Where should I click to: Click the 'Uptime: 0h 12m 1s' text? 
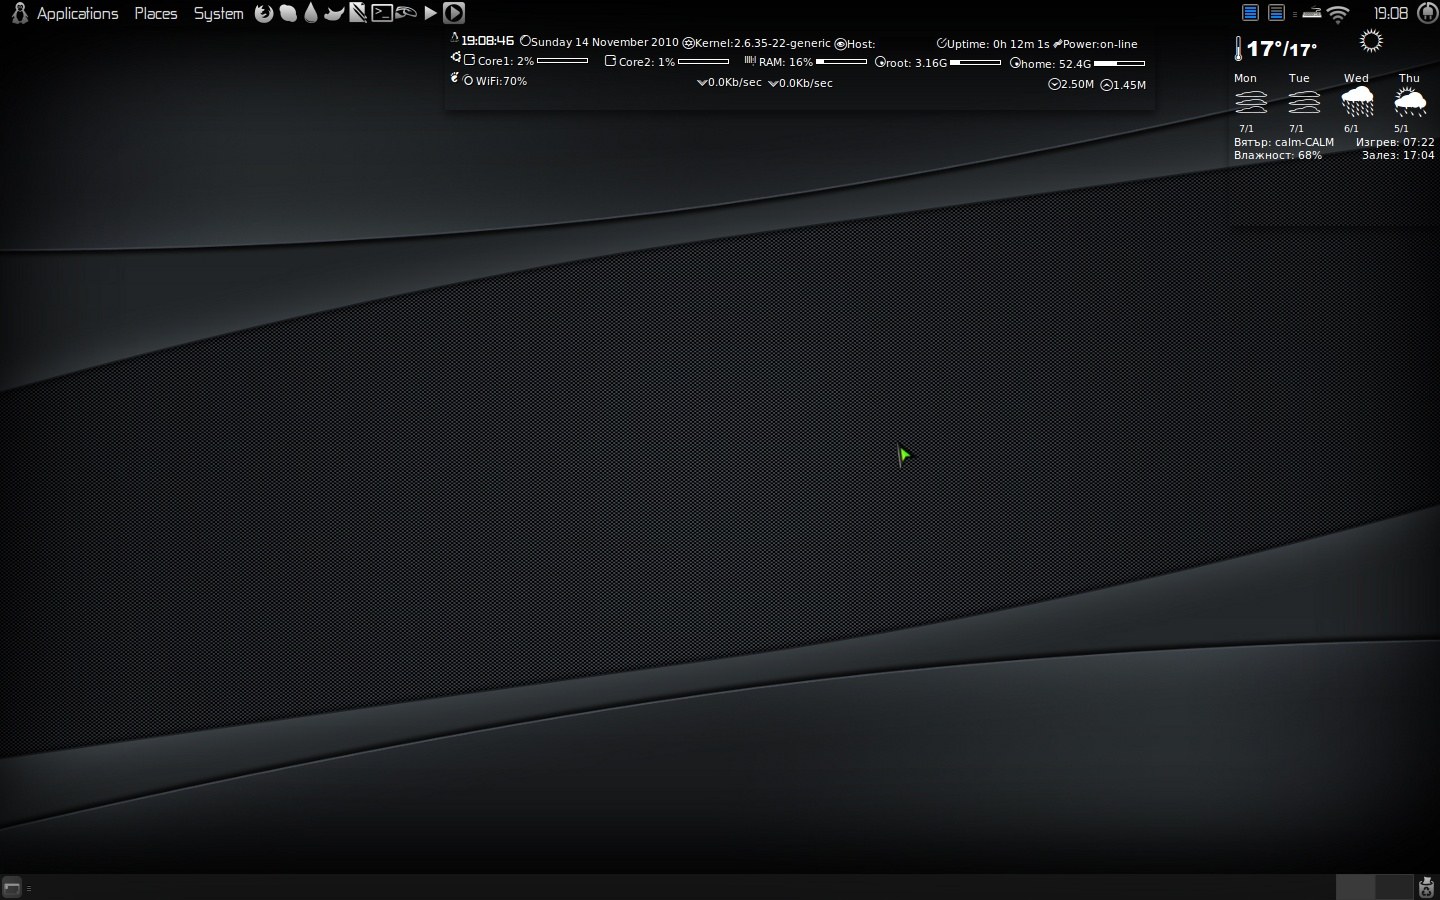coord(998,44)
